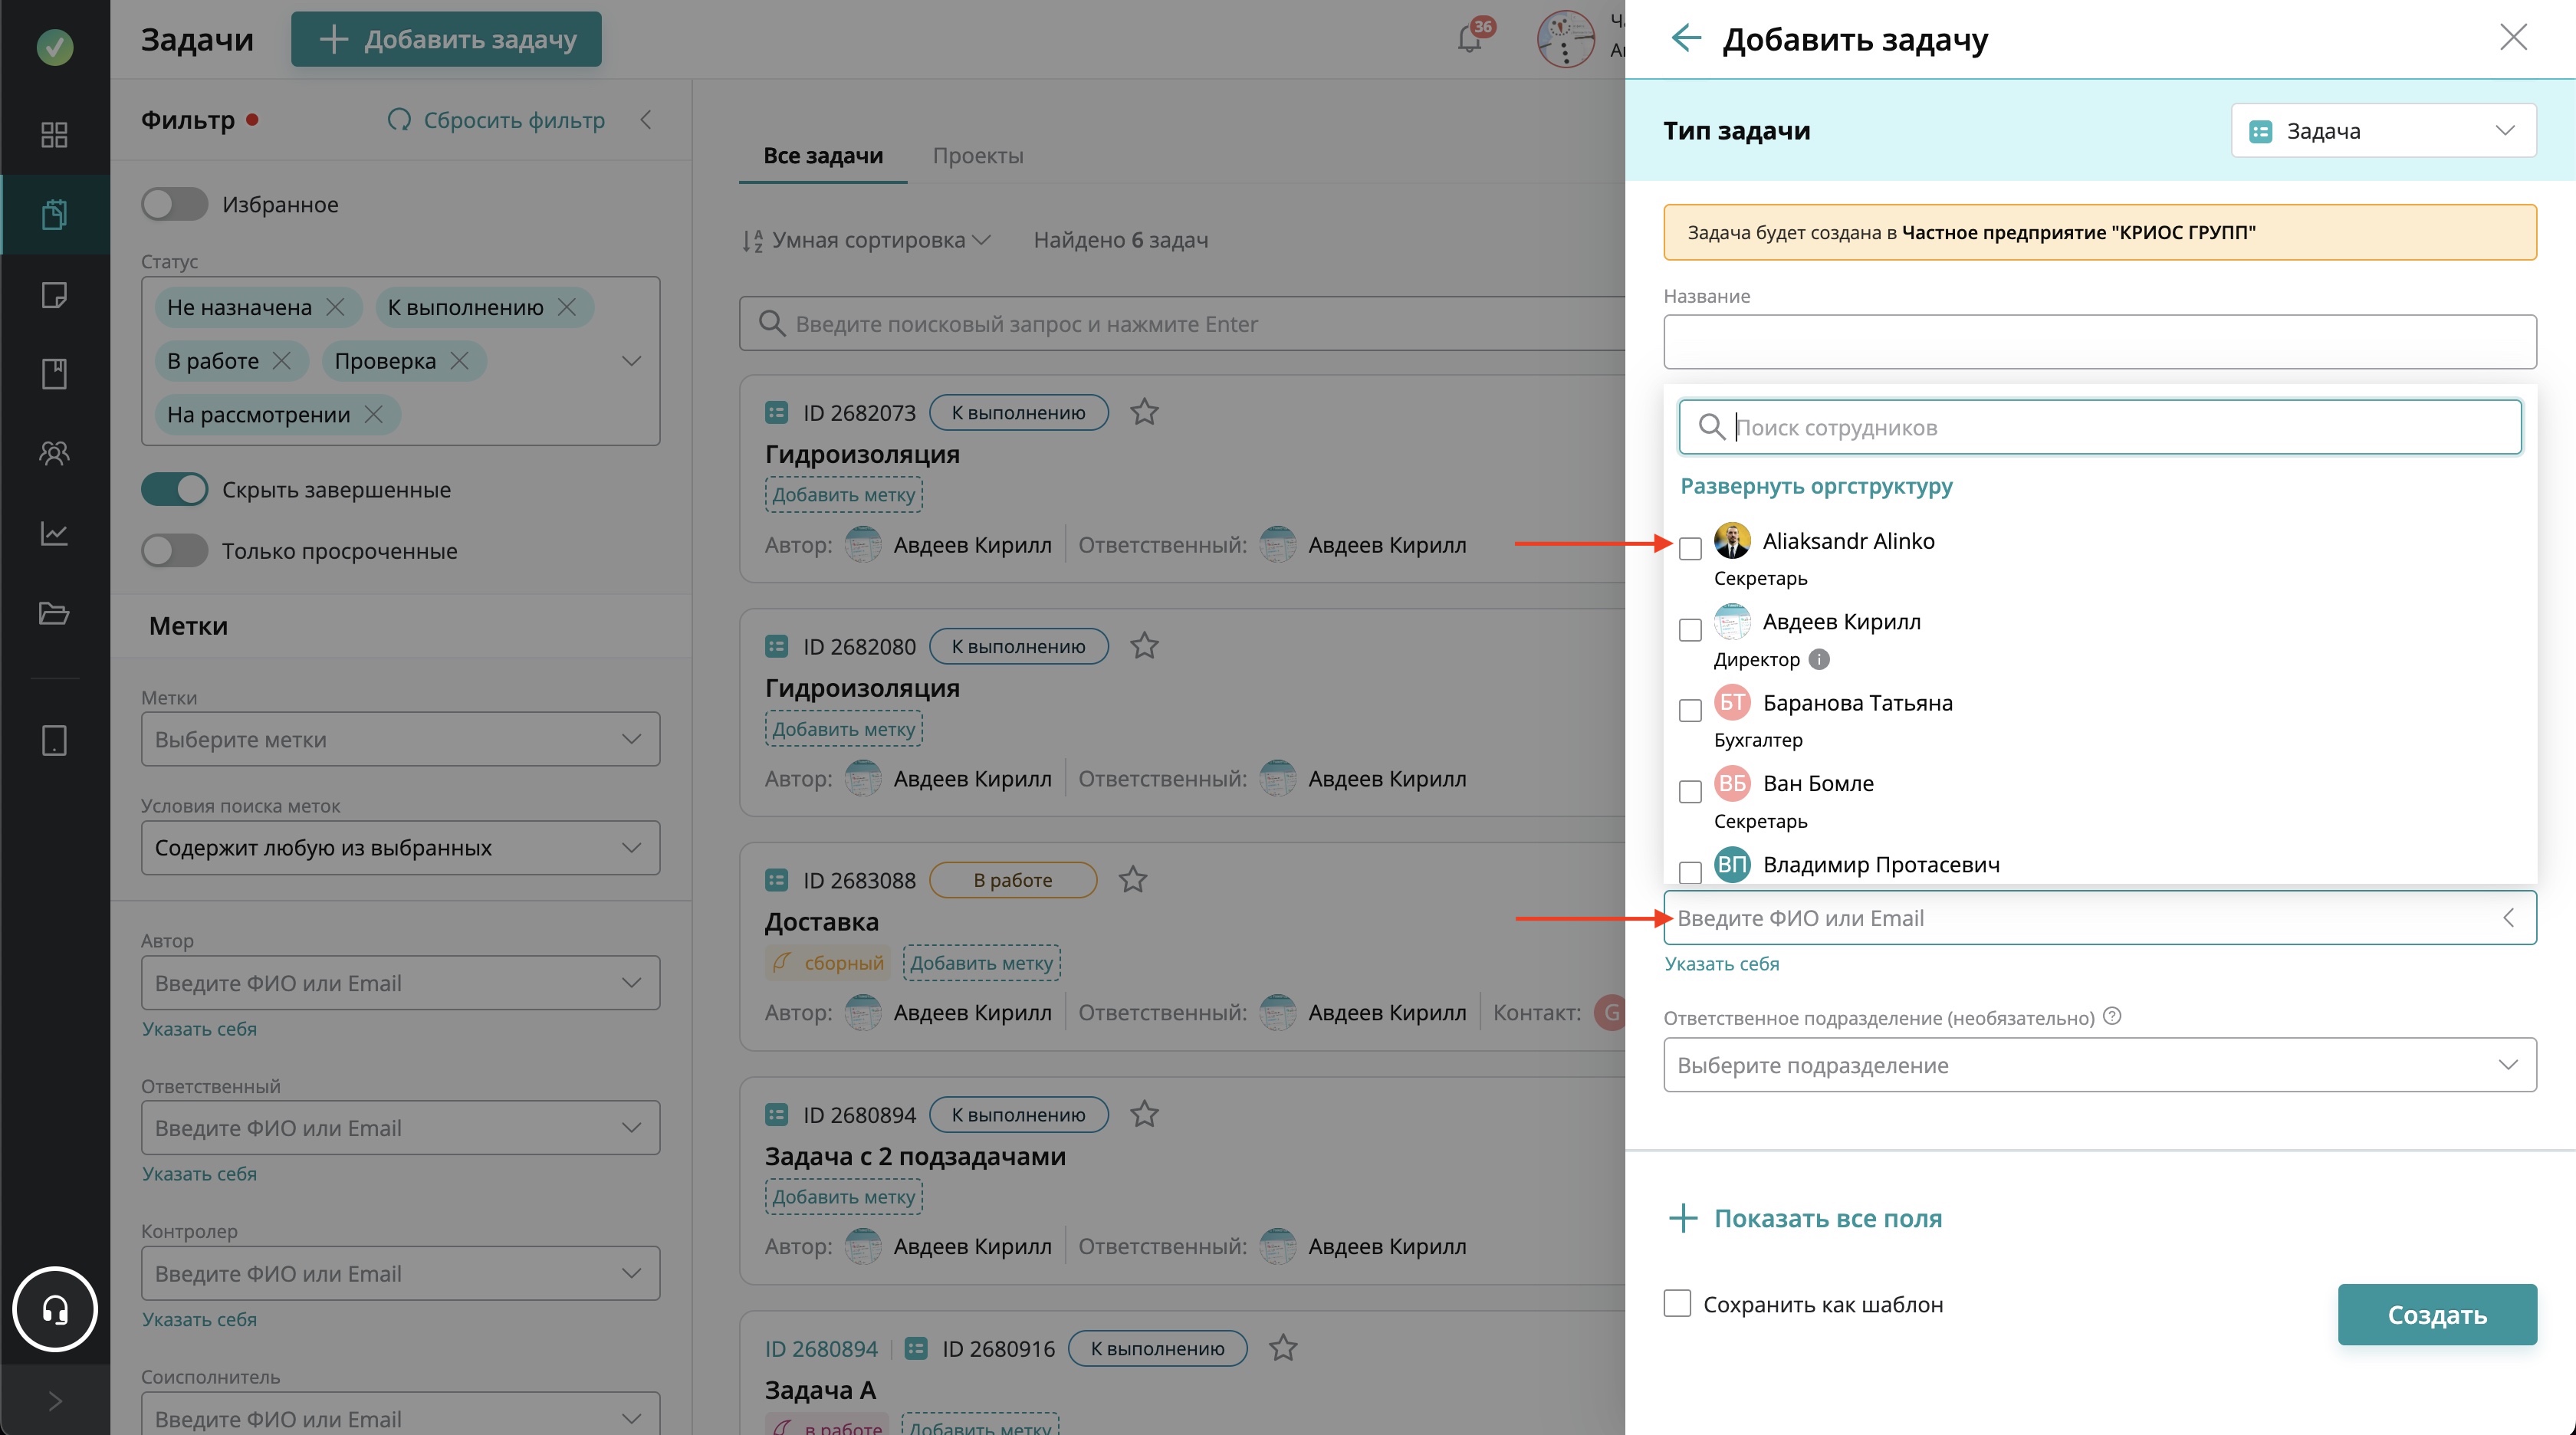Enable Сохранить как шаблон checkbox

point(1677,1303)
